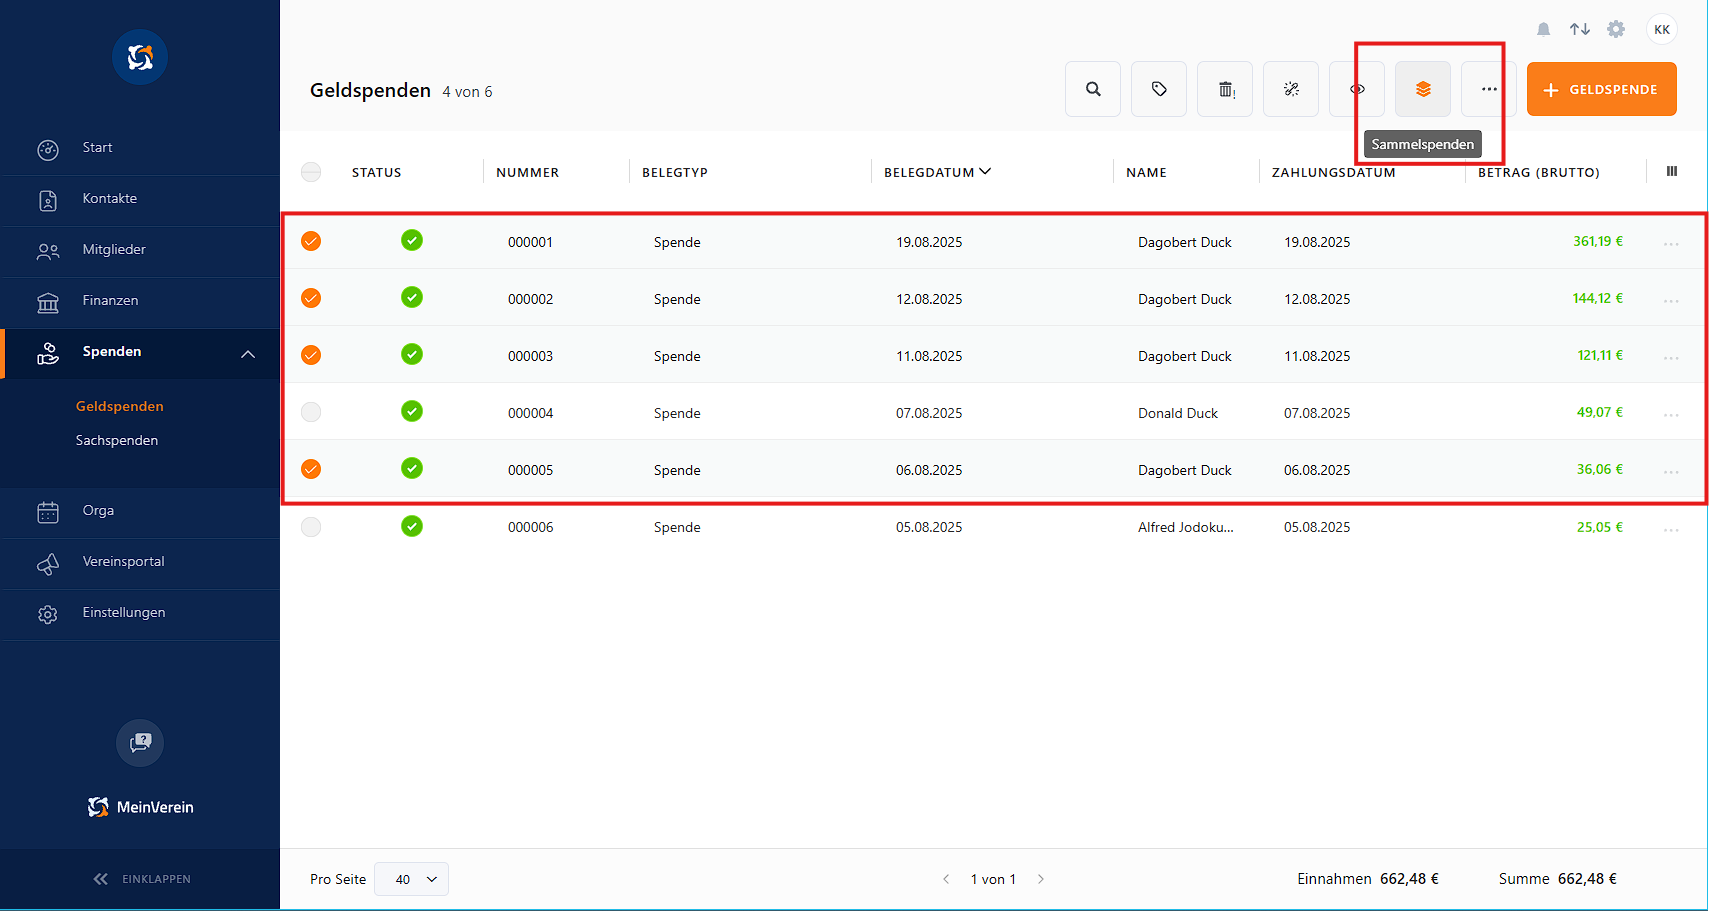1709x911 pixels.
Task: Click the MeinVerein logo at top of sidebar
Action: coord(140,57)
